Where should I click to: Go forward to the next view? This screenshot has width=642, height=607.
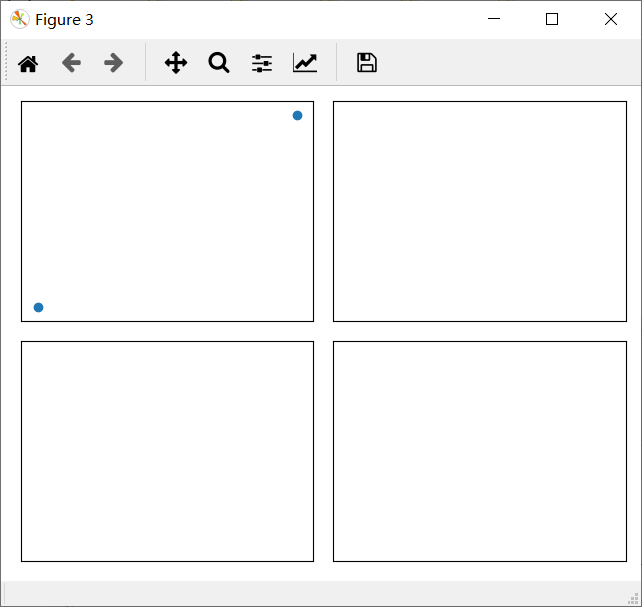pos(113,63)
